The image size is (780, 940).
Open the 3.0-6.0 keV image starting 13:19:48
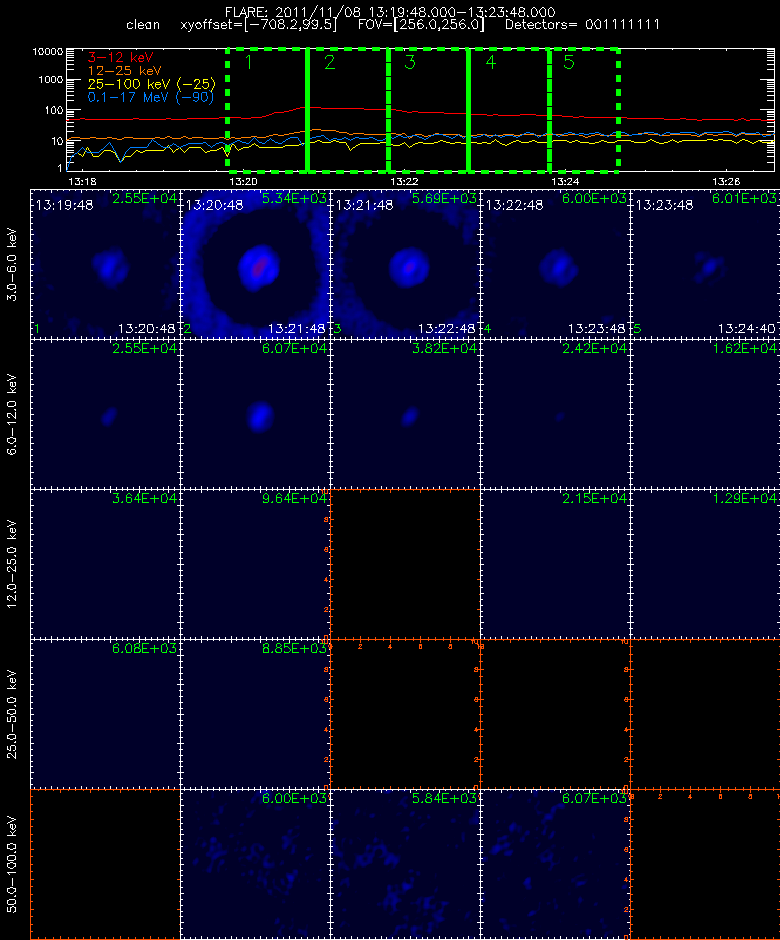pos(105,264)
